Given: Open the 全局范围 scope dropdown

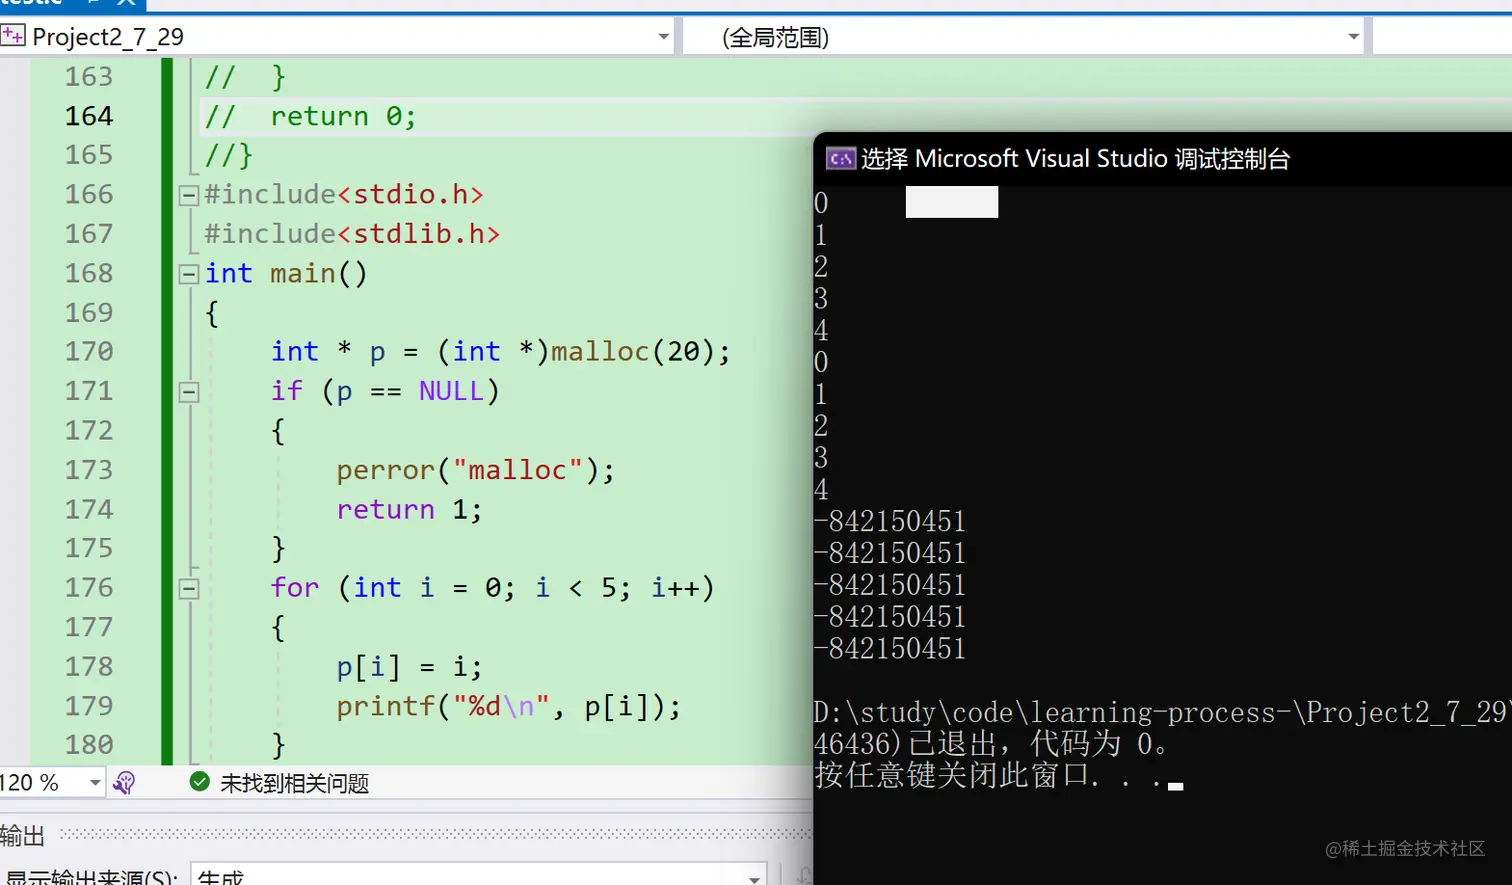Looking at the screenshot, I should (x=1353, y=37).
